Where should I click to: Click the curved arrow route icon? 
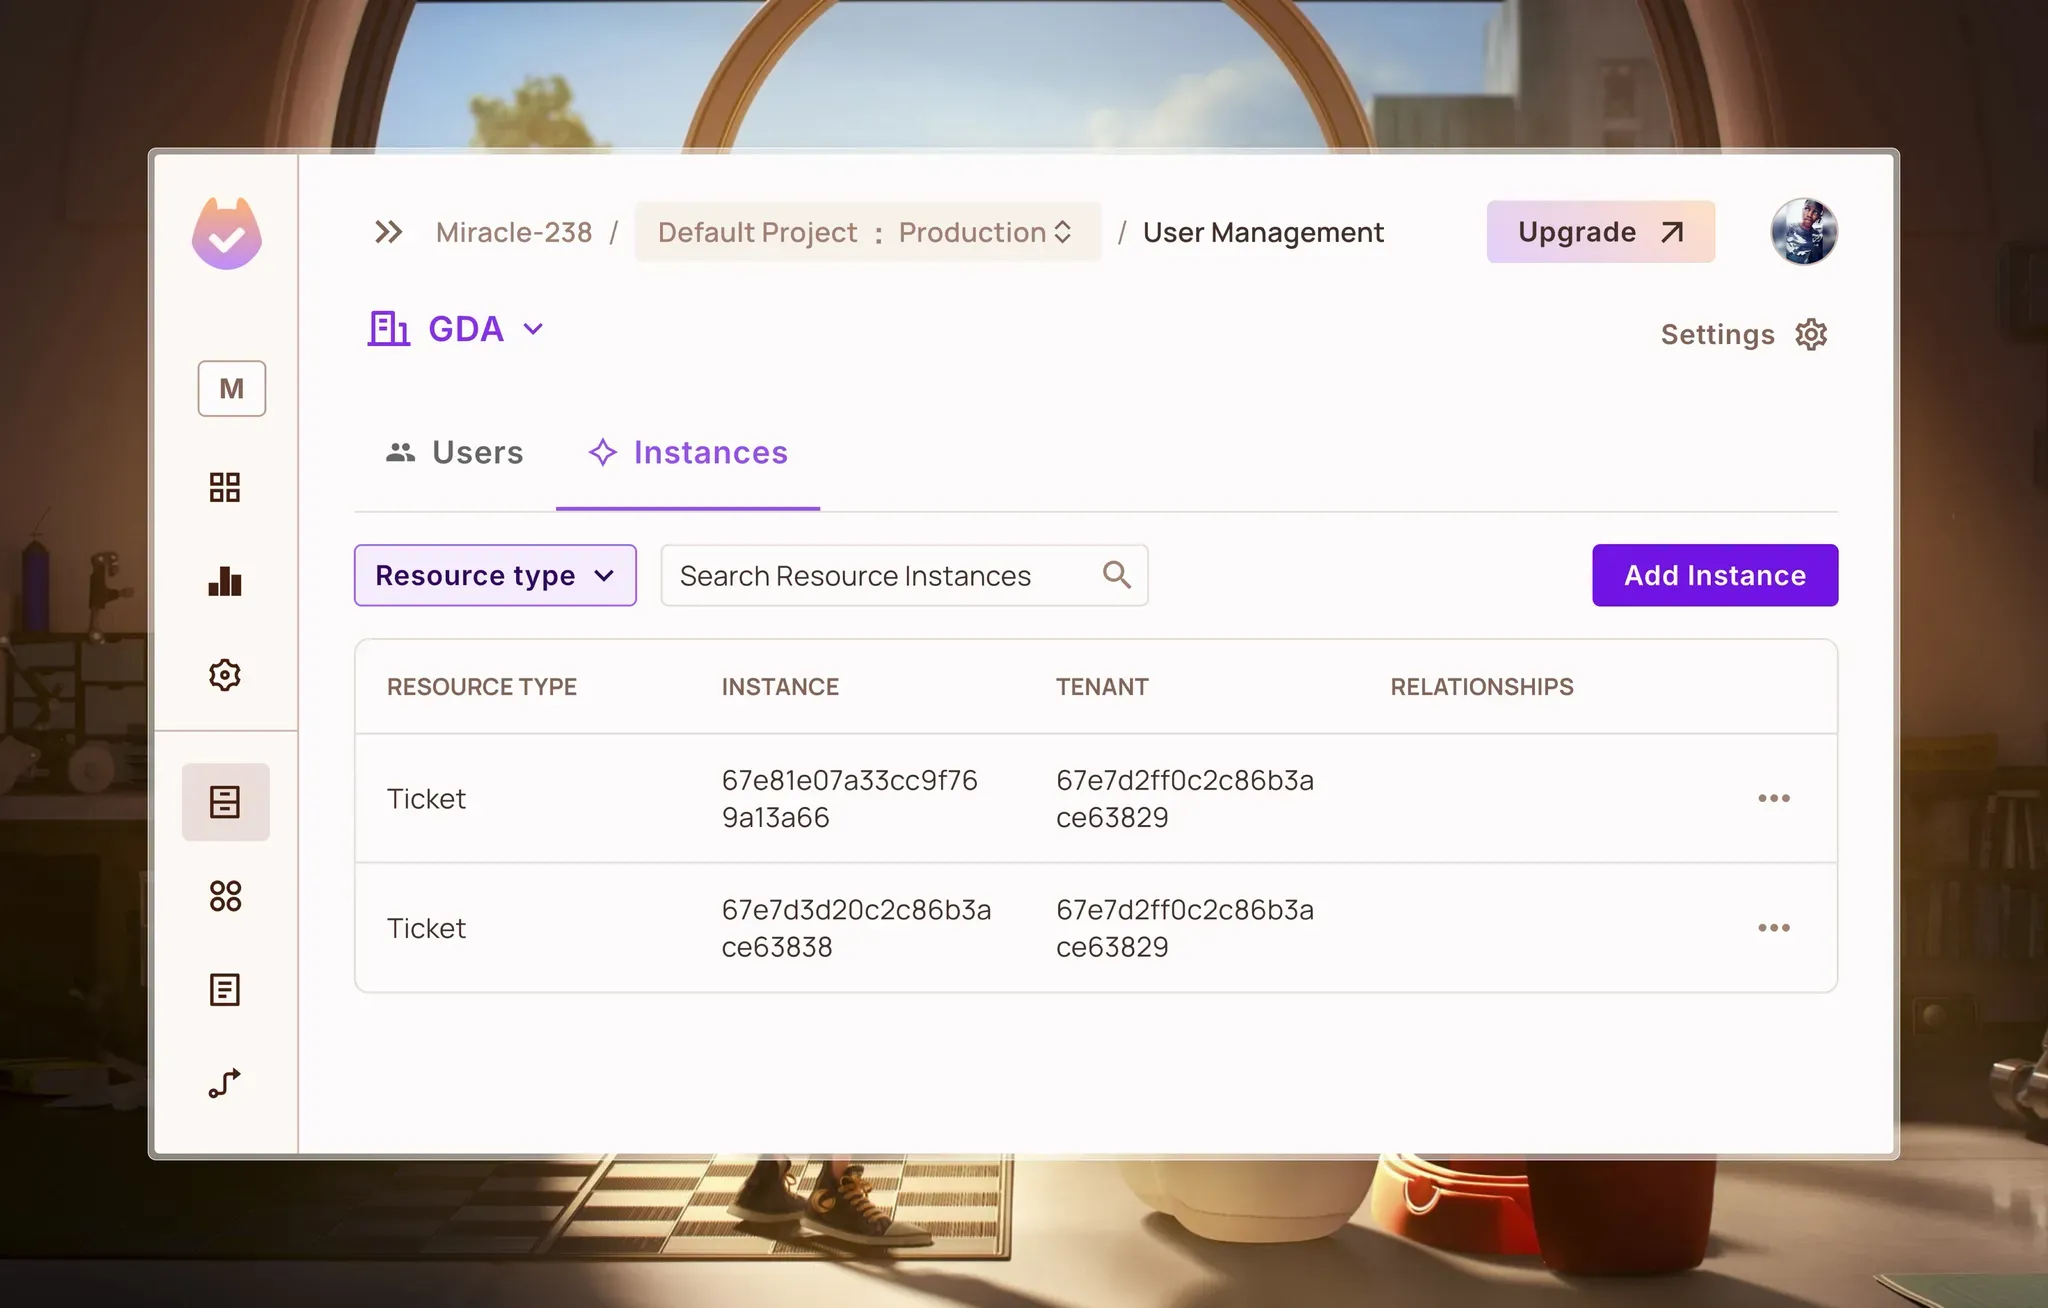pyautogui.click(x=225, y=1083)
